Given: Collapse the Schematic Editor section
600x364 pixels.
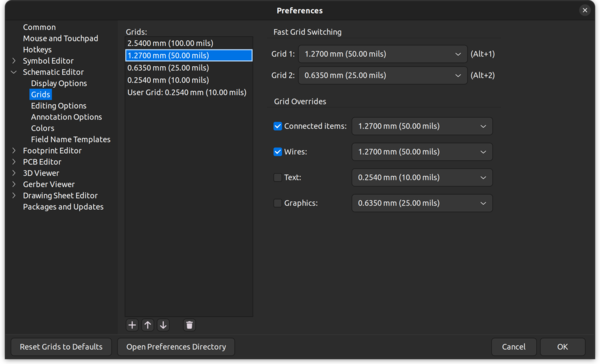Looking at the screenshot, I should (x=14, y=72).
